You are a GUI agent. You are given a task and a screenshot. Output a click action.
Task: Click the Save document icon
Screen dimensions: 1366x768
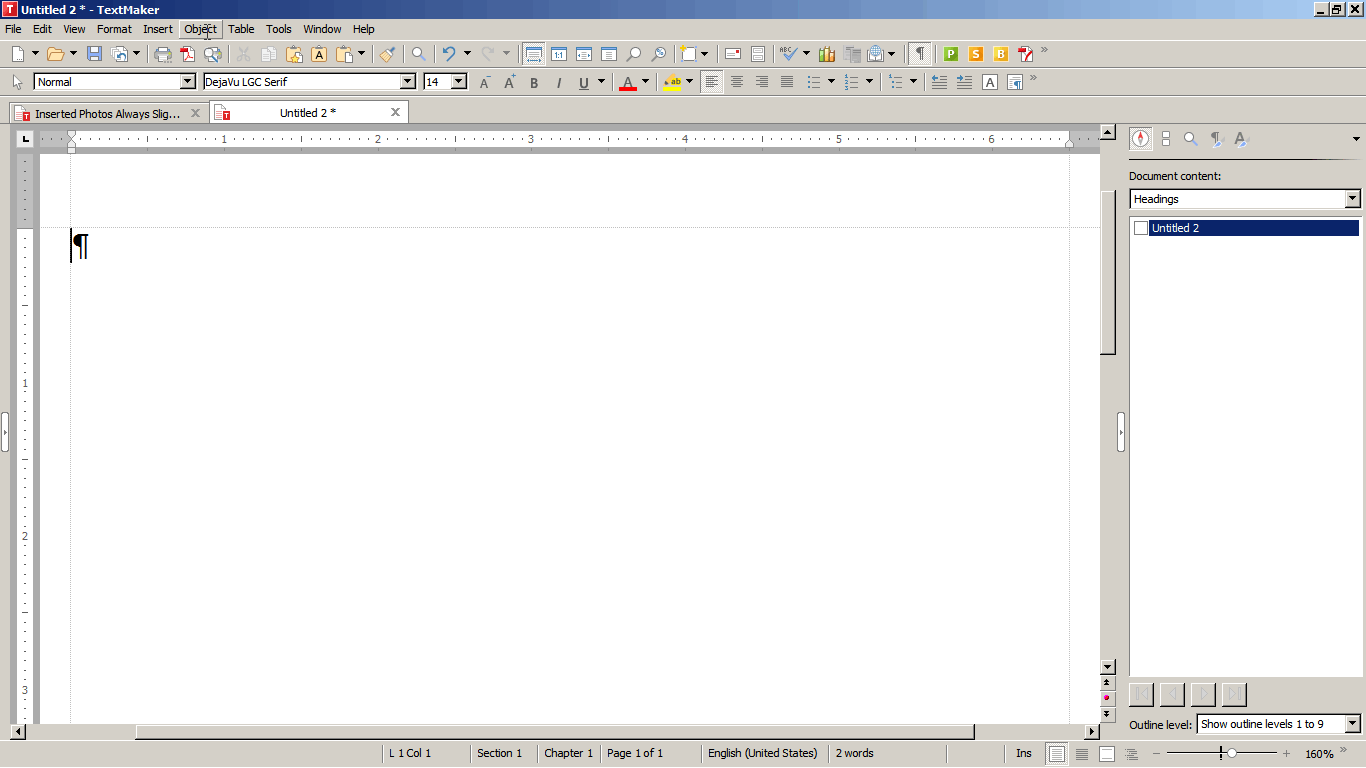coord(95,54)
